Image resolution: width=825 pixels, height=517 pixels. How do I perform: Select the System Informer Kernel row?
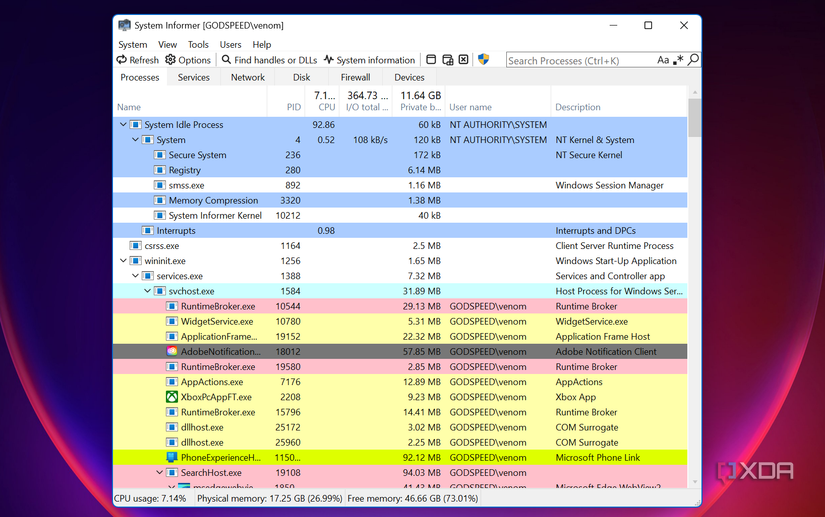click(x=400, y=216)
